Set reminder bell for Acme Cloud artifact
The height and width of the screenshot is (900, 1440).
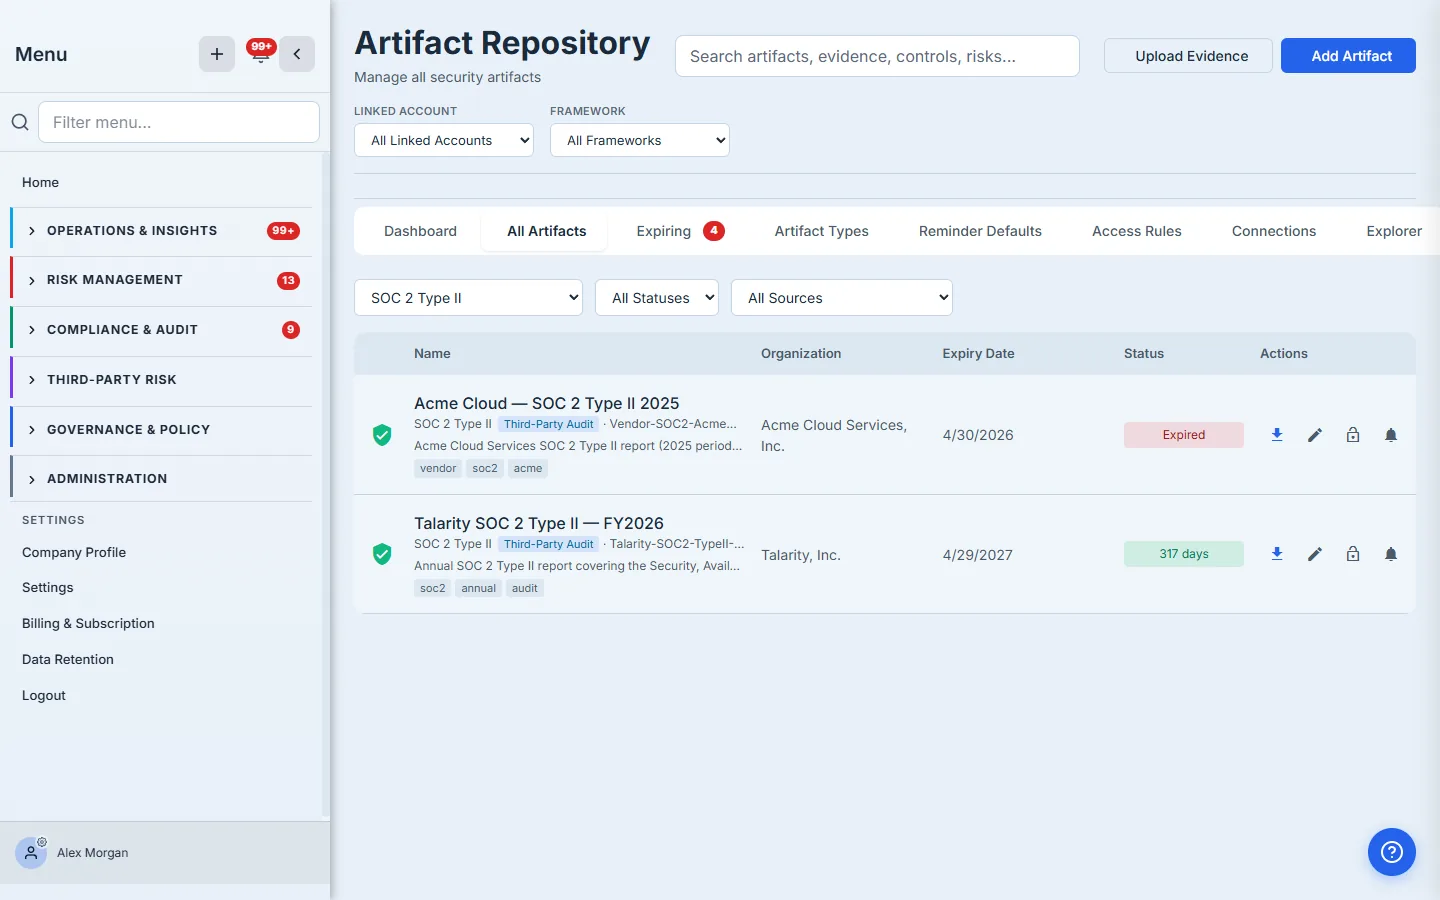(1391, 435)
